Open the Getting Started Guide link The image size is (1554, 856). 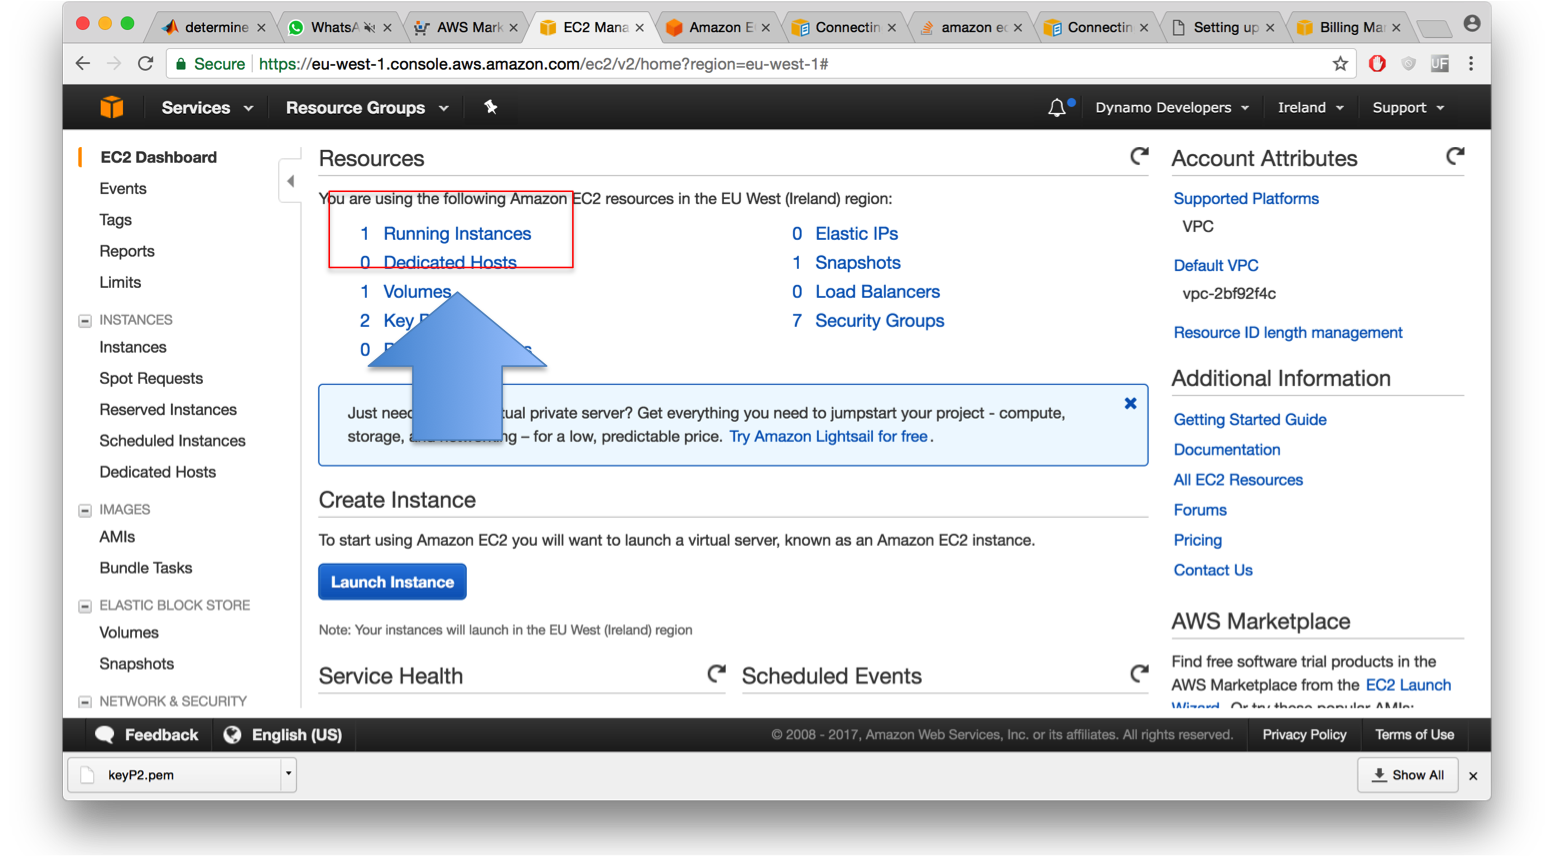(x=1250, y=419)
